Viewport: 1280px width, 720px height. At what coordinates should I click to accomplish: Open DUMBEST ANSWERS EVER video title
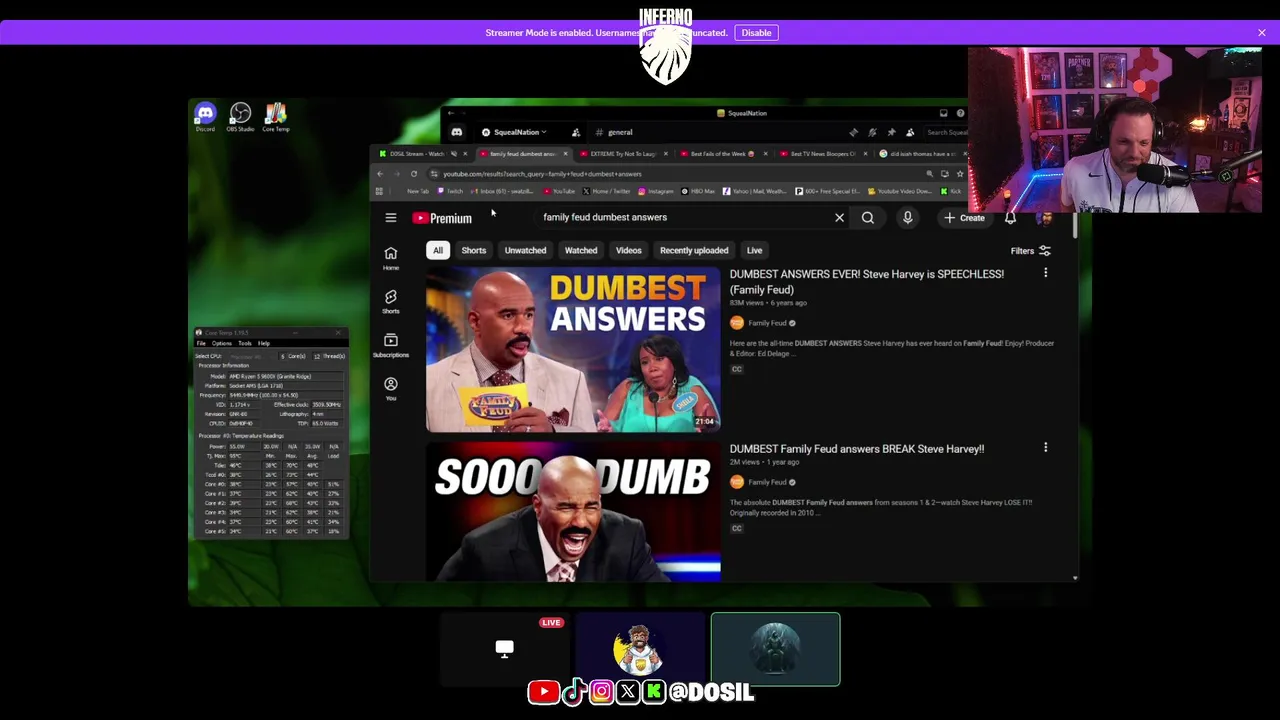click(x=867, y=282)
